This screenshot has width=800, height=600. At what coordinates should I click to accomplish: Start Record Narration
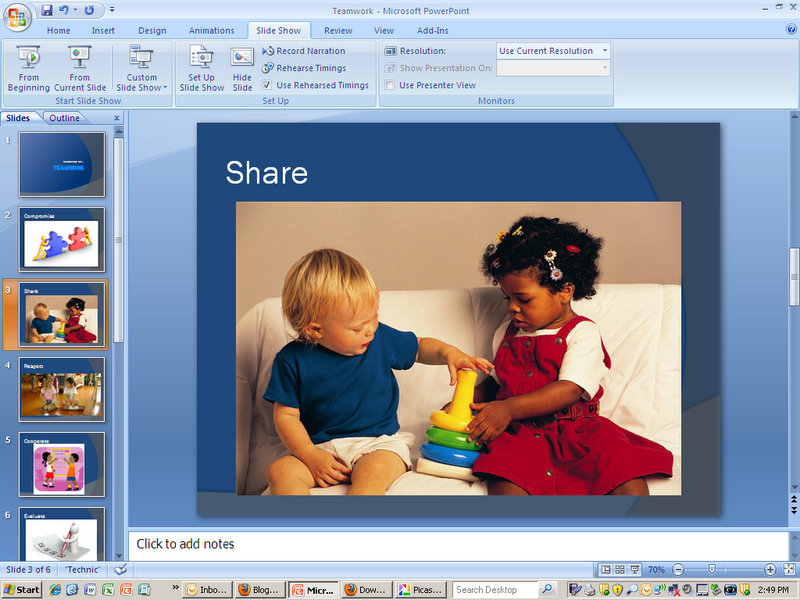(x=304, y=51)
